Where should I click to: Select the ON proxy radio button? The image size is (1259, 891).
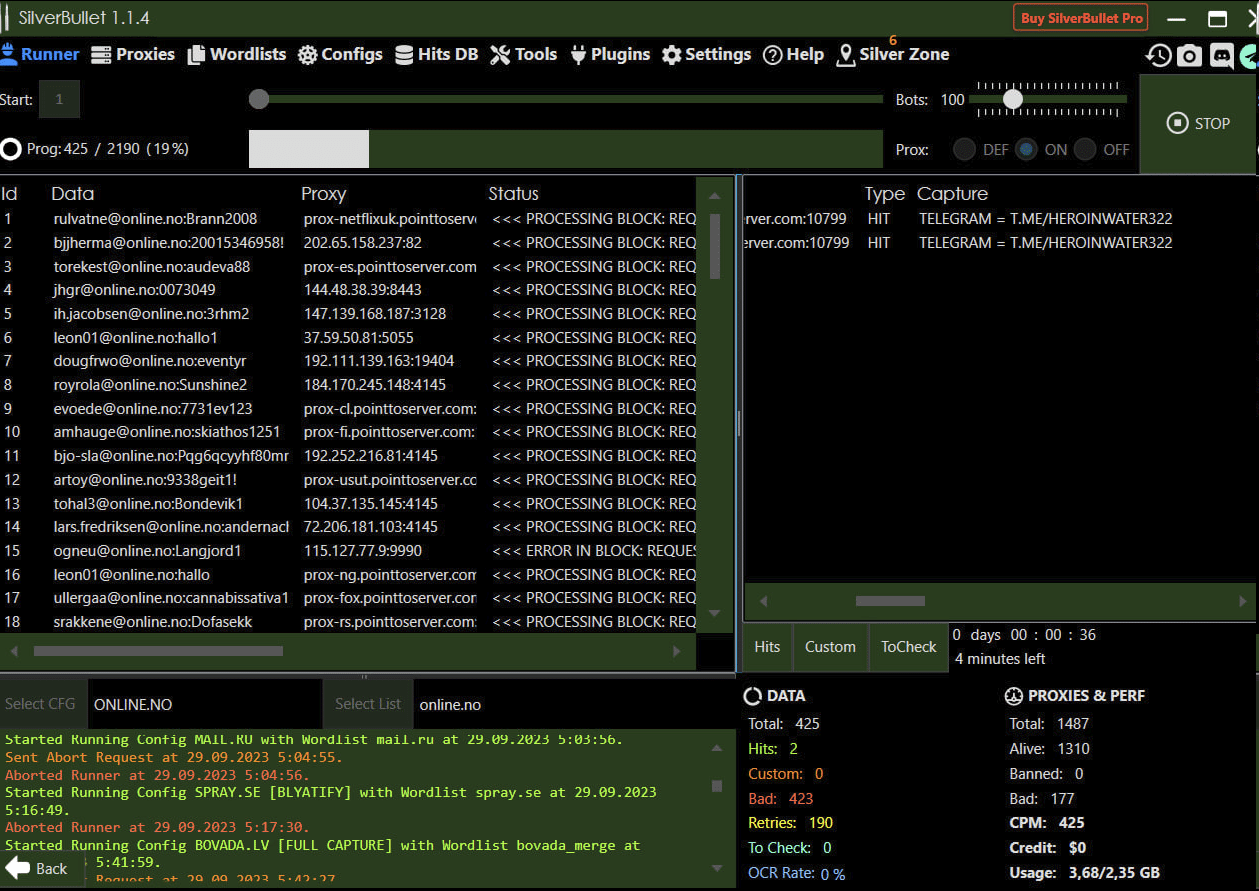pos(1026,149)
